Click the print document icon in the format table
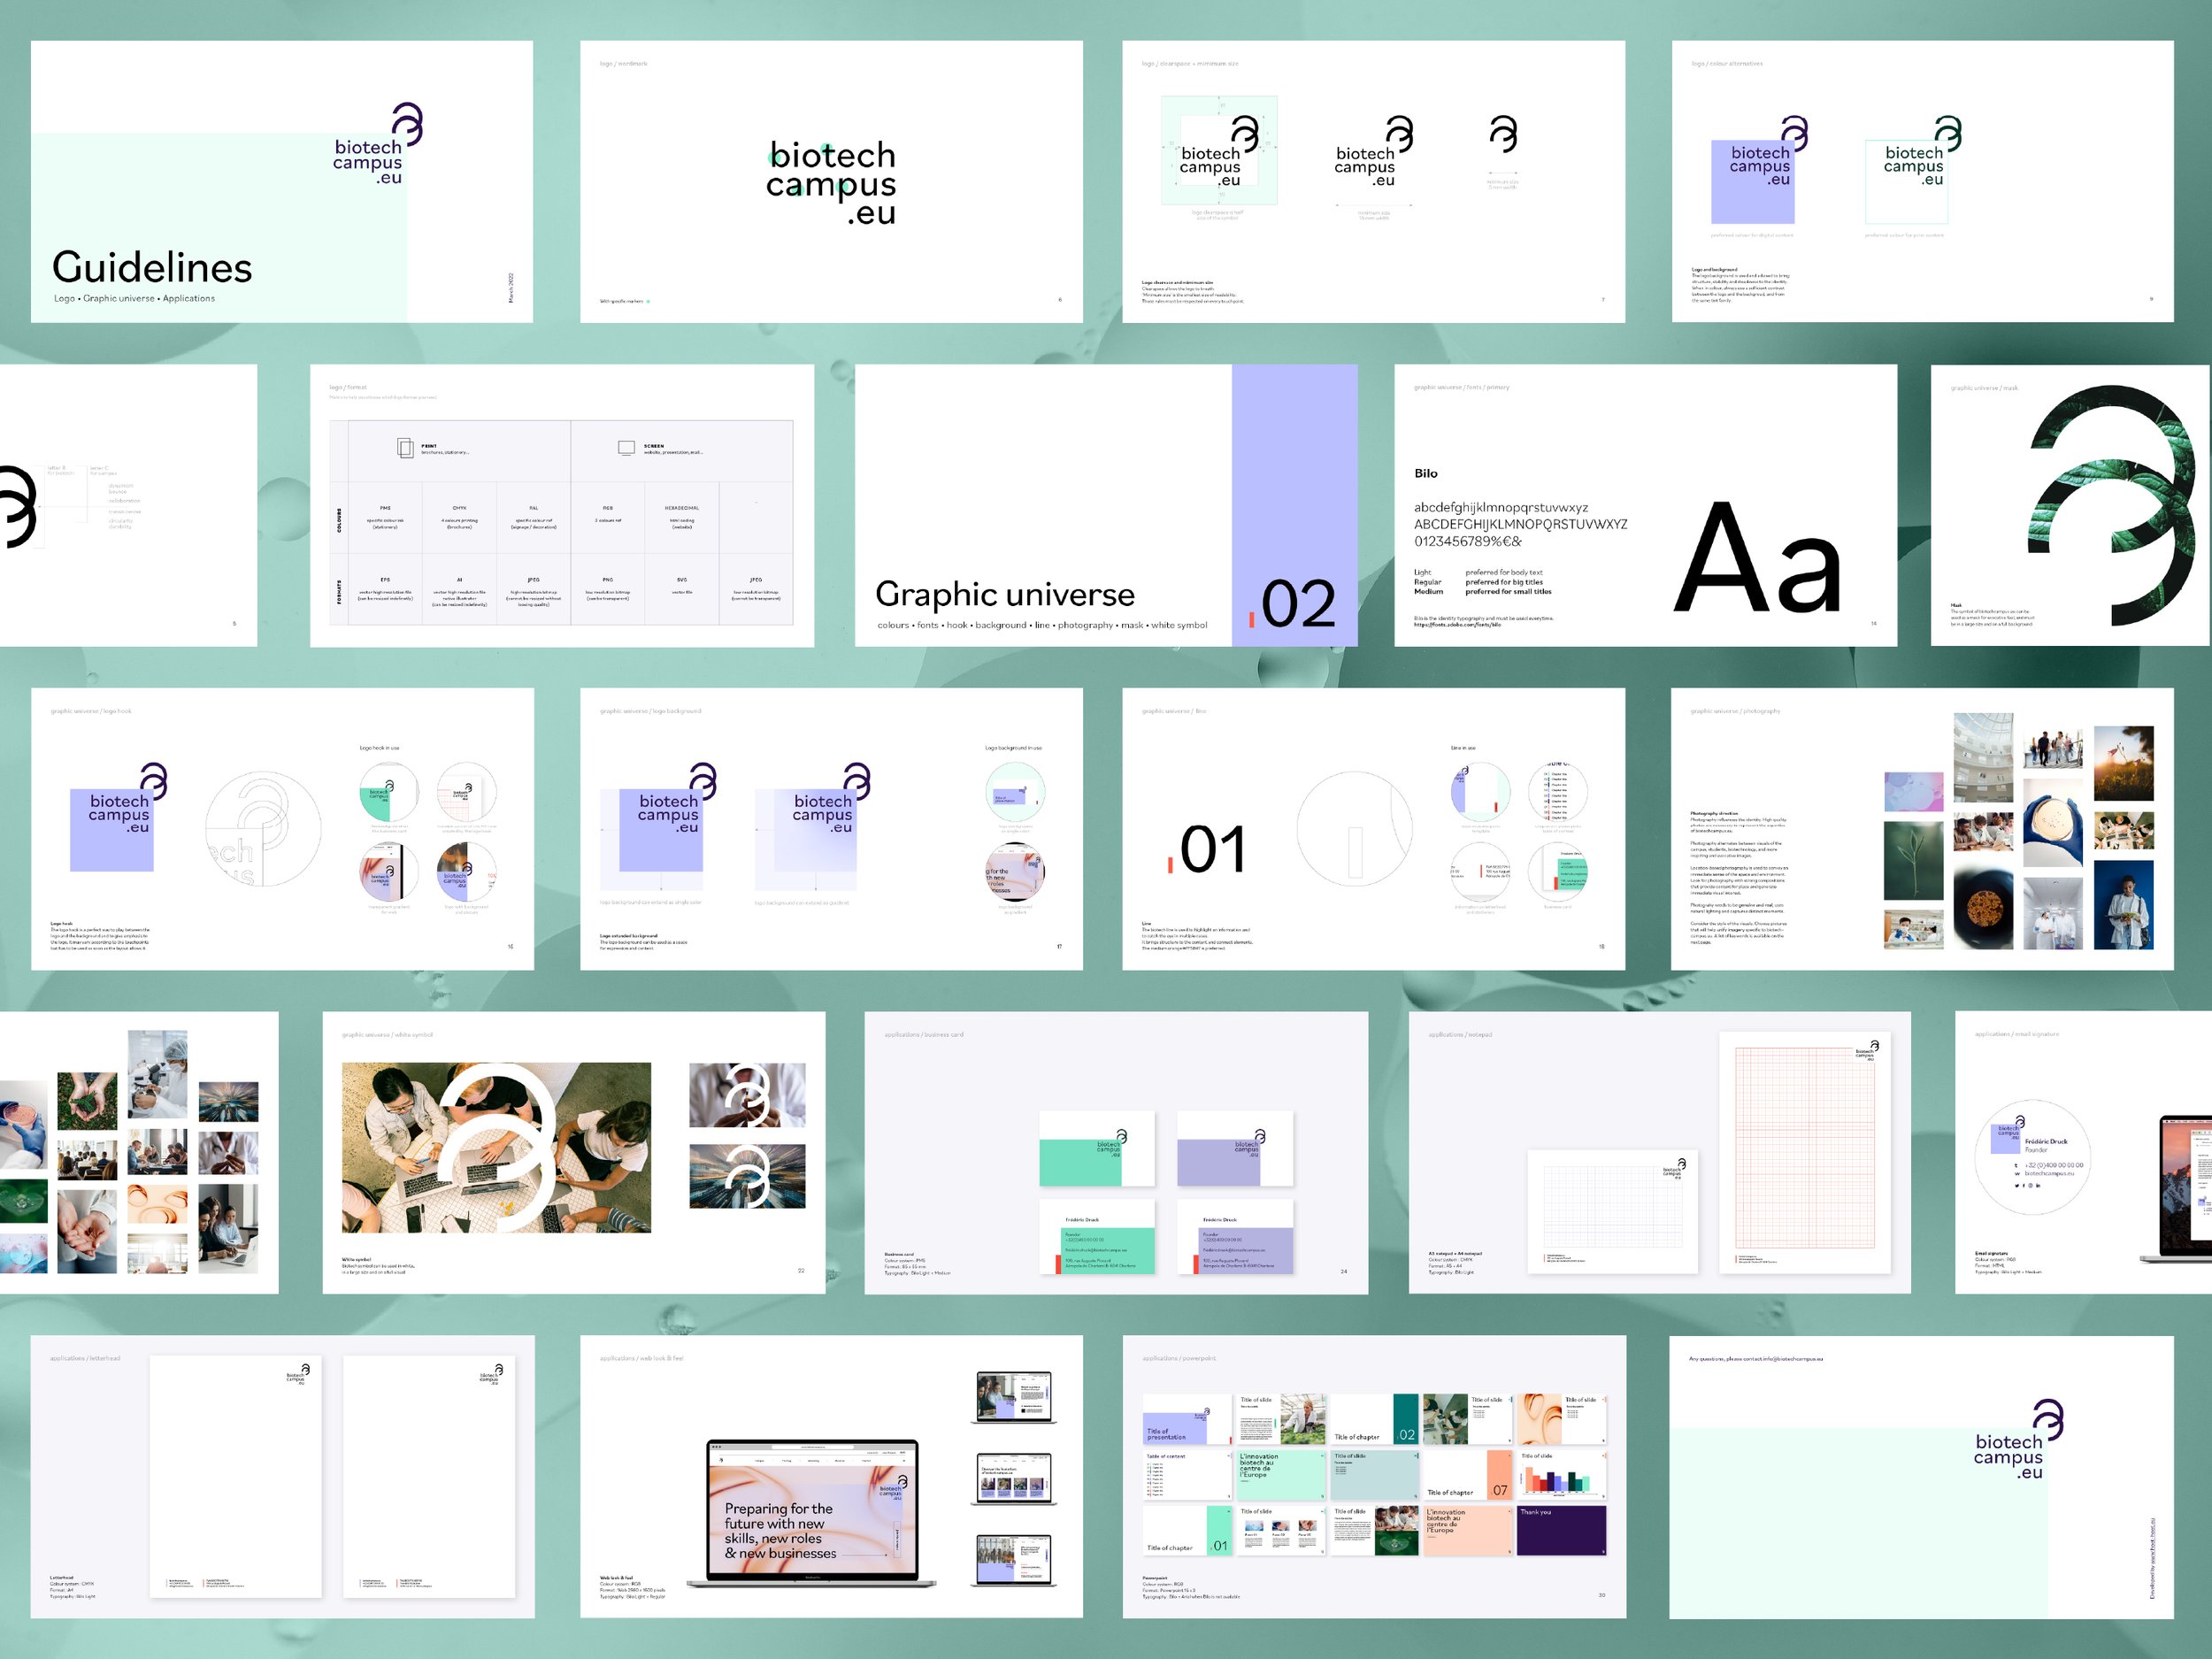 point(405,448)
